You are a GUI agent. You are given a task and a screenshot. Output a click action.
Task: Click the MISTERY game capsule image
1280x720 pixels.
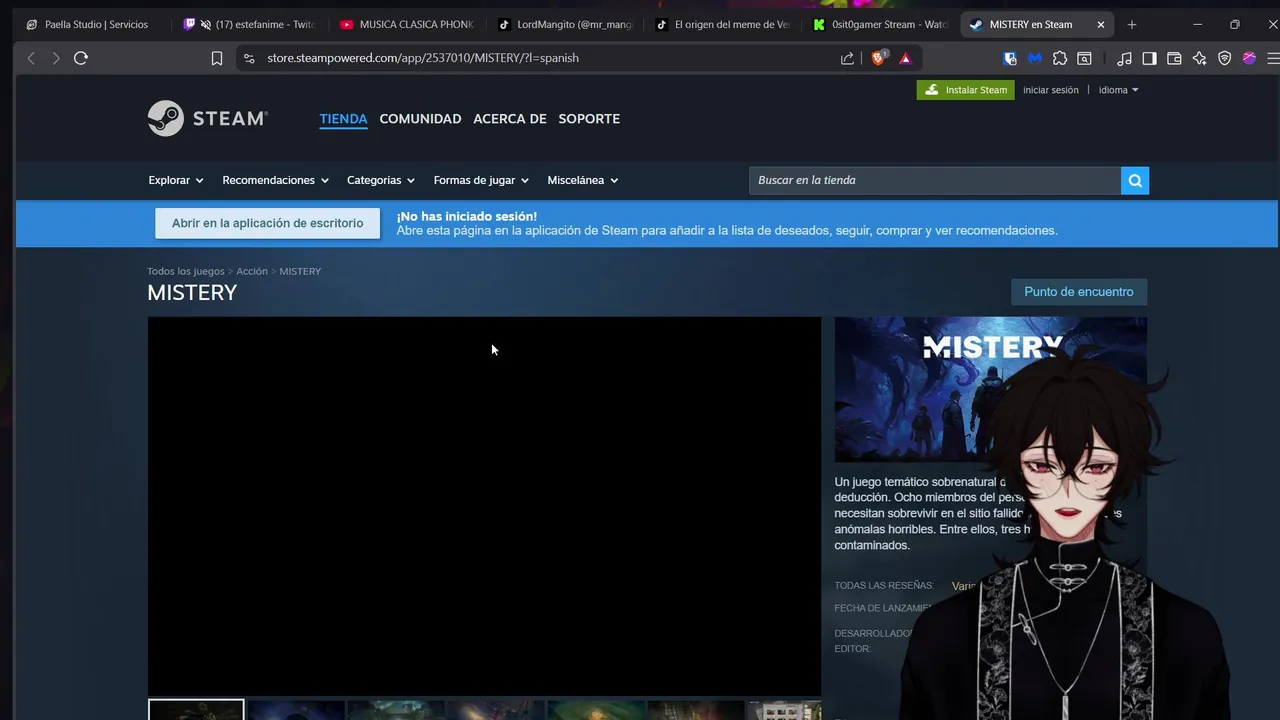click(991, 389)
